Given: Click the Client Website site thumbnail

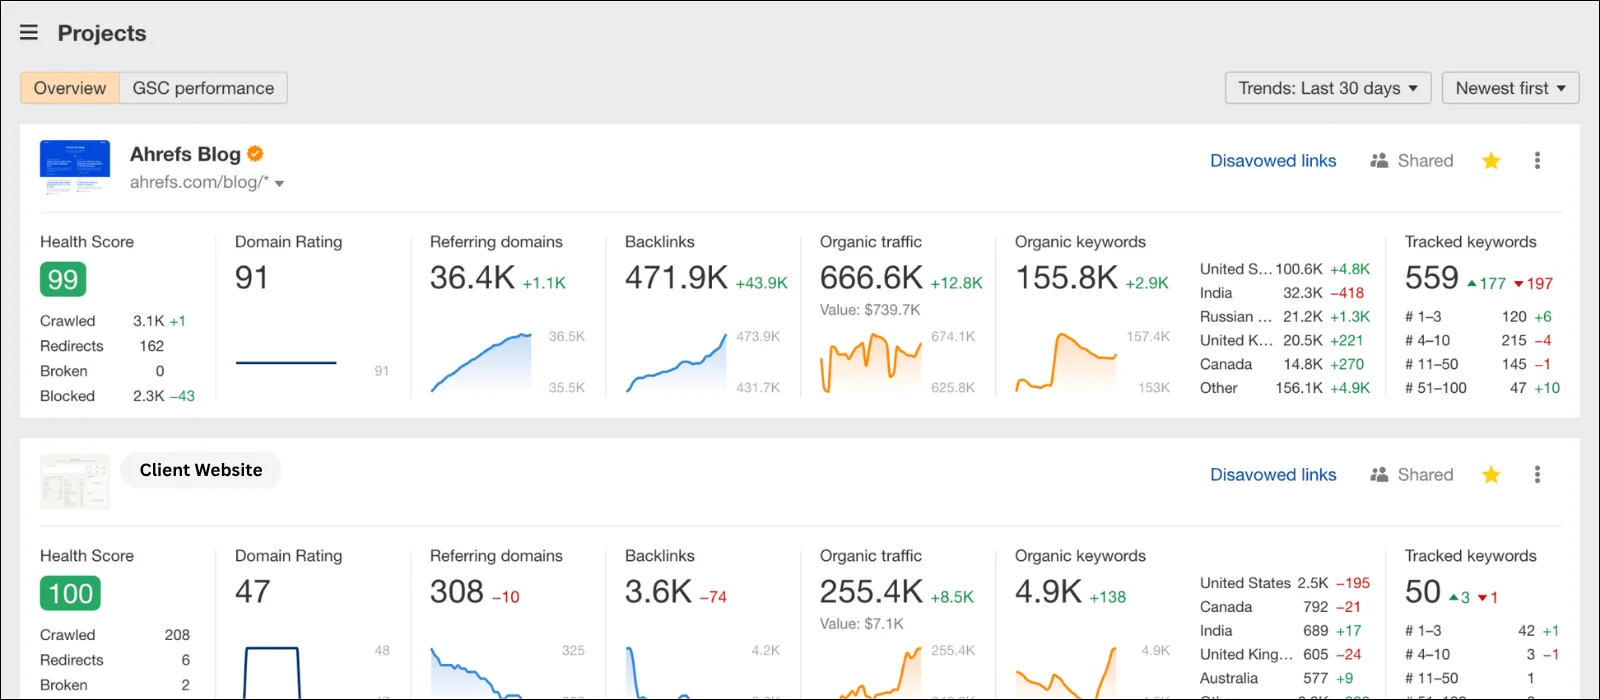Looking at the screenshot, I should point(75,482).
